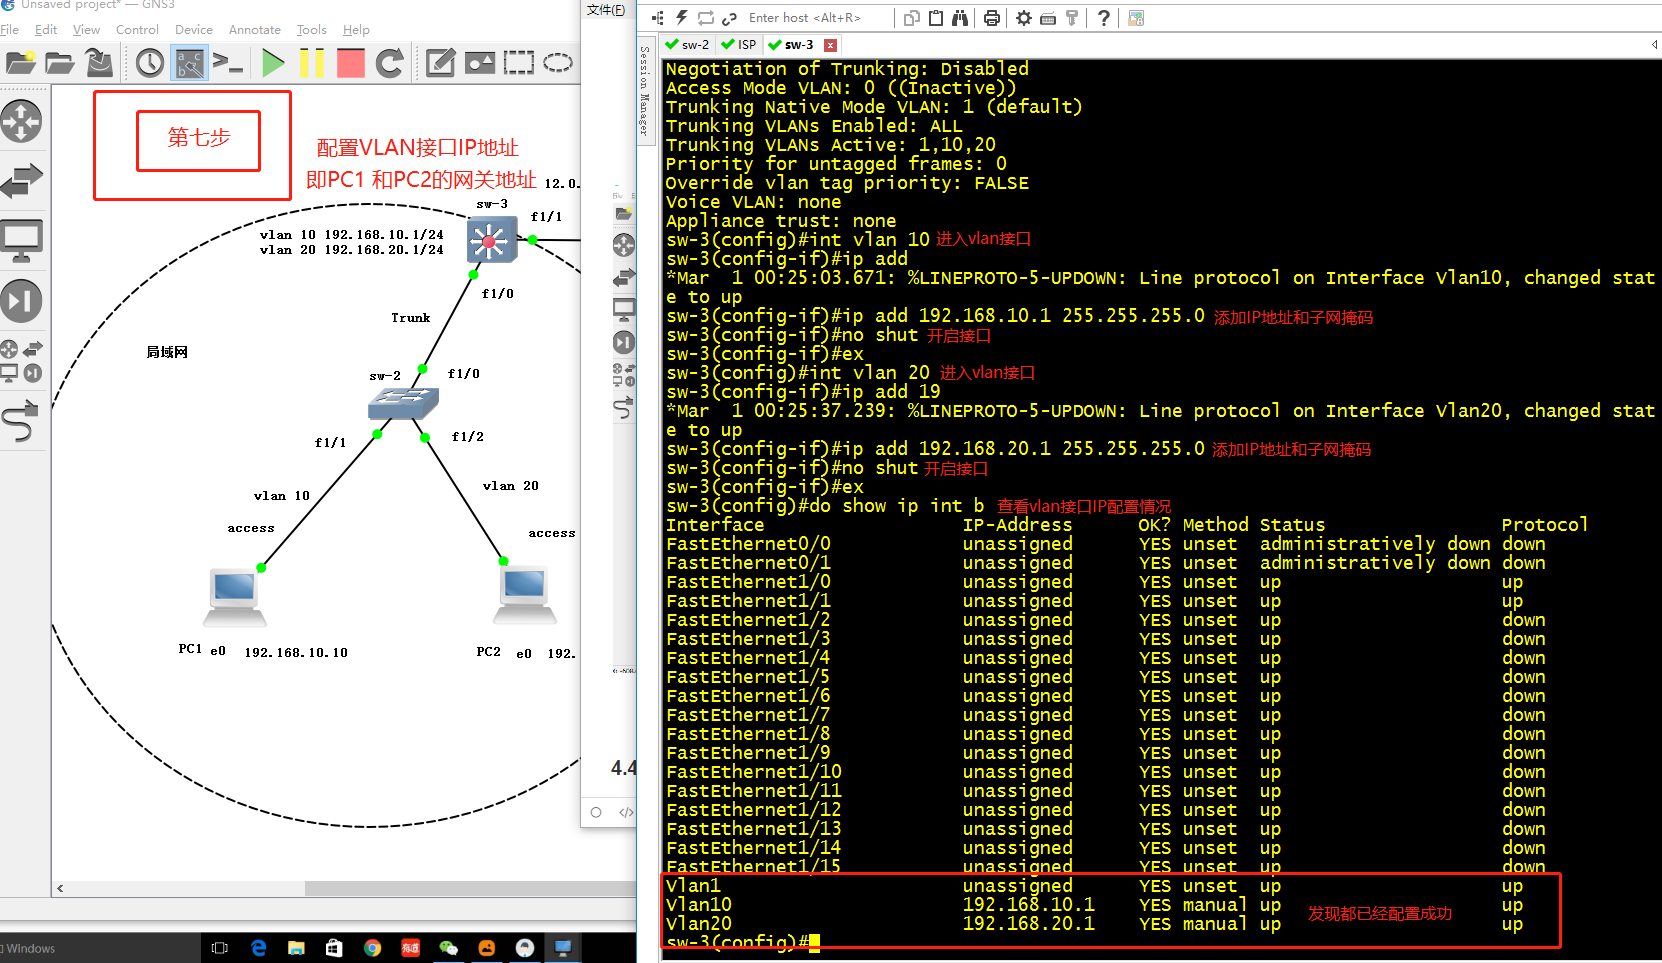Open the Tools menu in GNS3
The height and width of the screenshot is (963, 1662).
coord(312,30)
